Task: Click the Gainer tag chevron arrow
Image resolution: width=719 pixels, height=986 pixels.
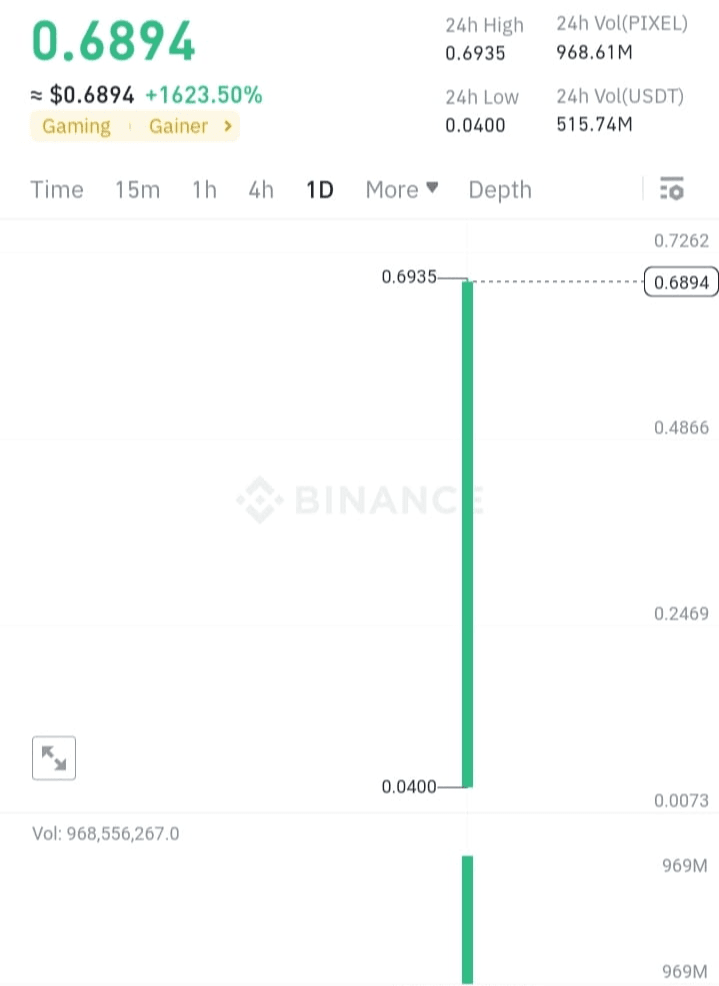Action: pos(228,126)
